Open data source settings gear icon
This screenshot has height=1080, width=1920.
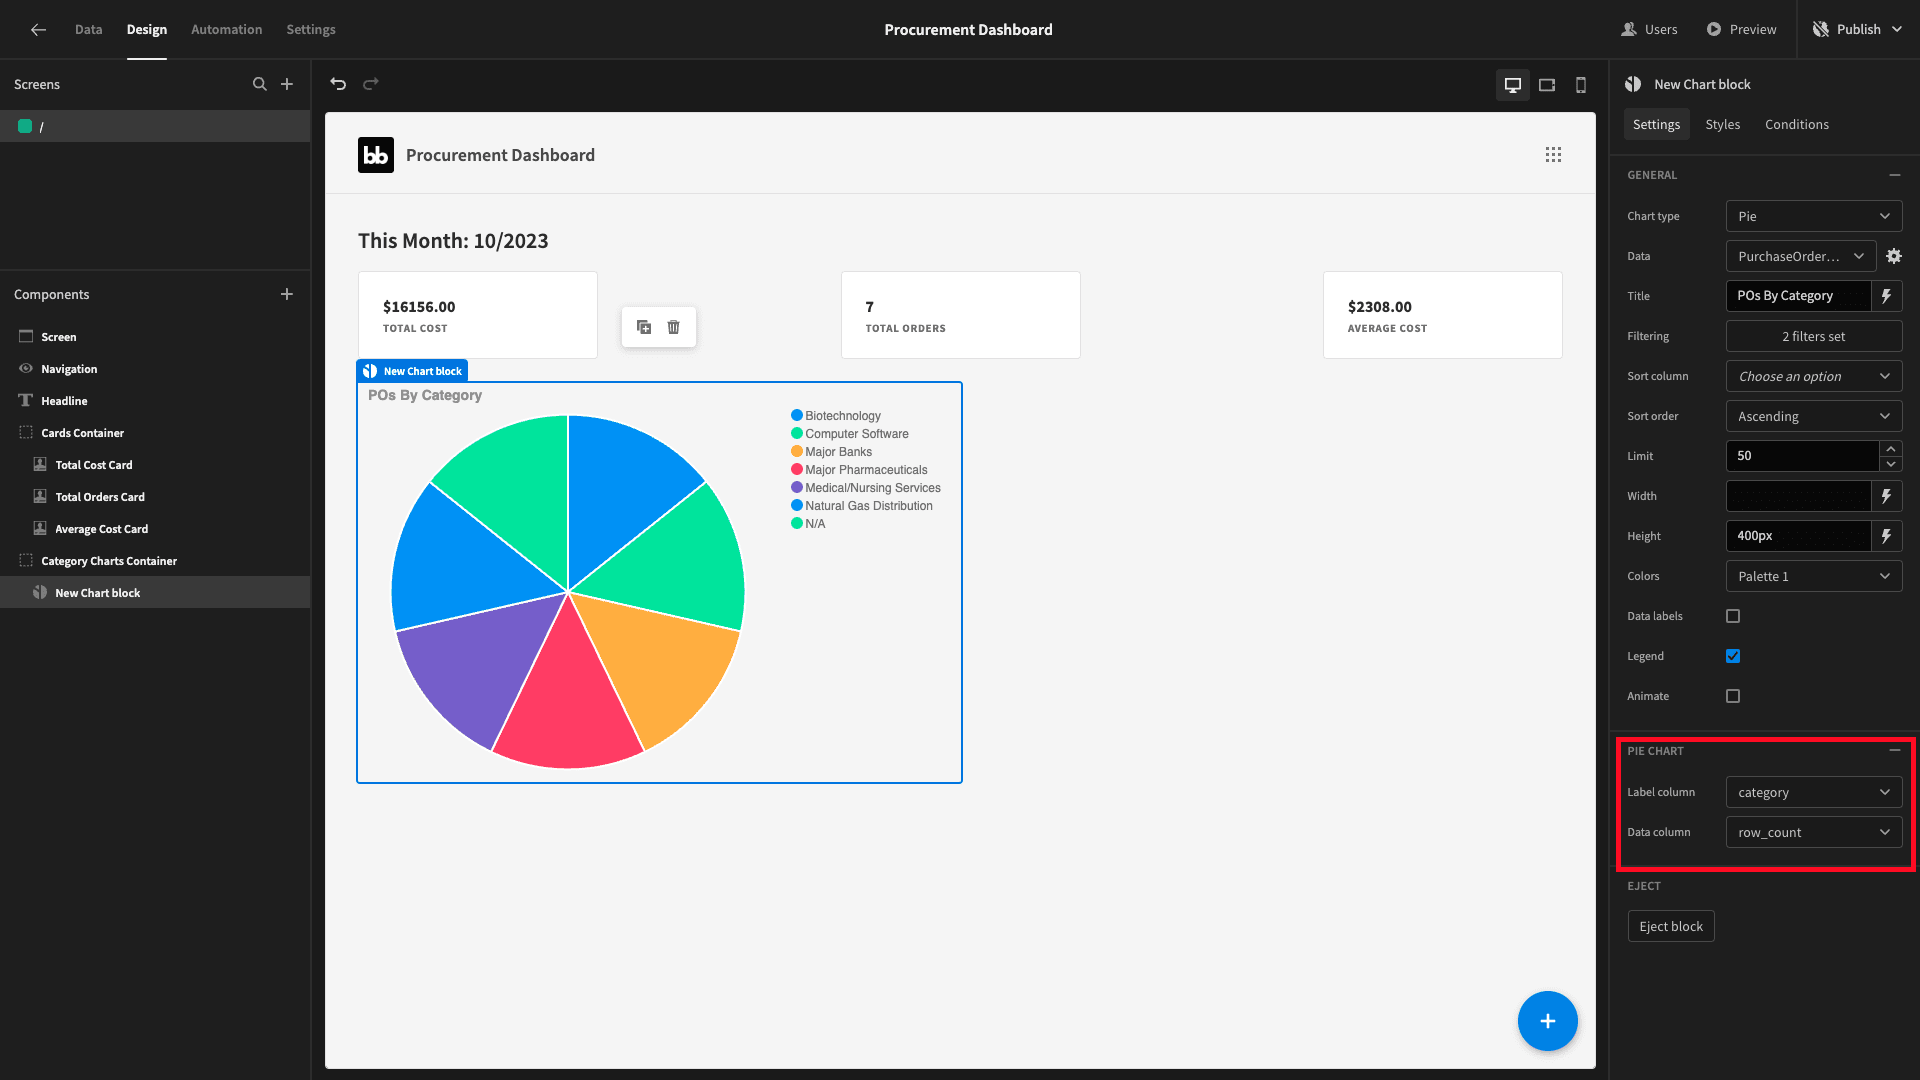pos(1894,256)
